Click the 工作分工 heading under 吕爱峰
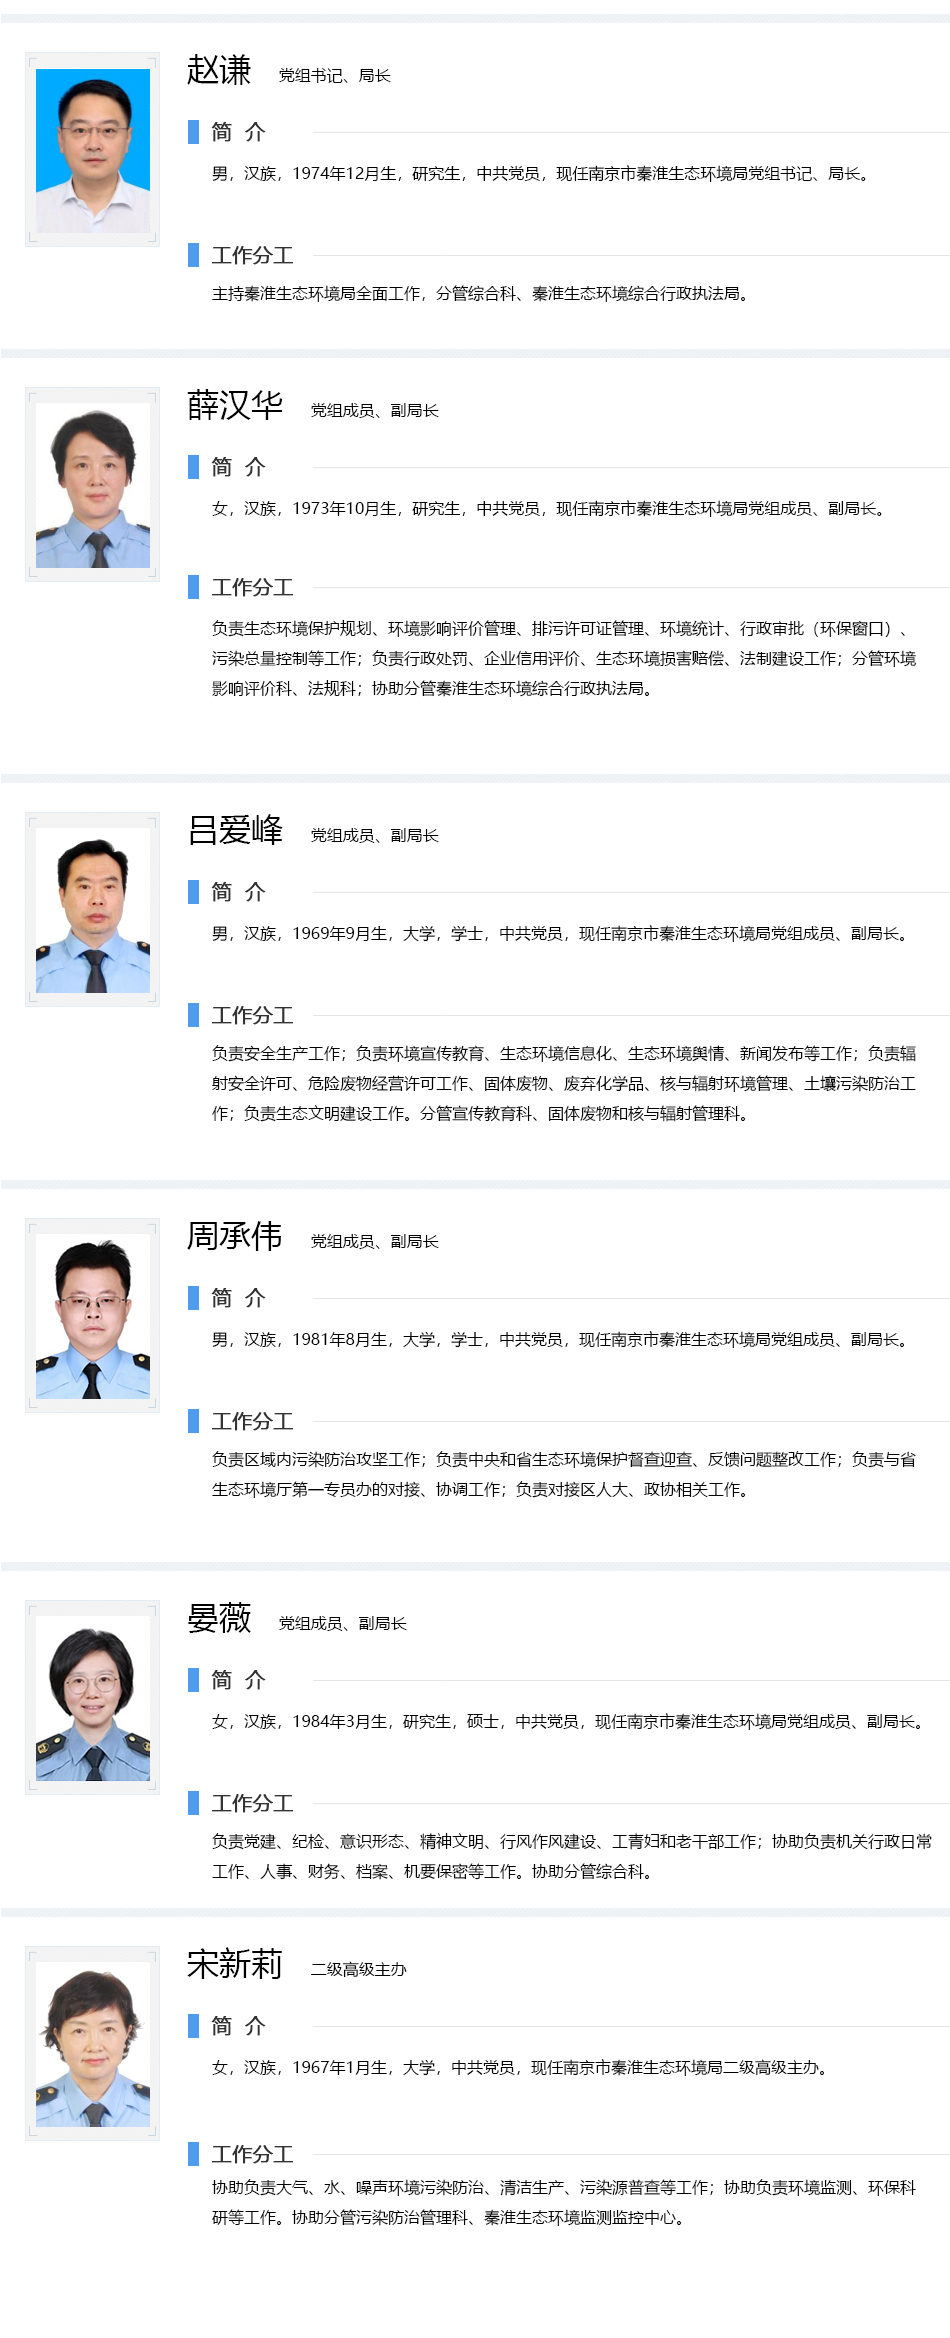Viewport: 950px width, 2338px height. pos(252,1015)
